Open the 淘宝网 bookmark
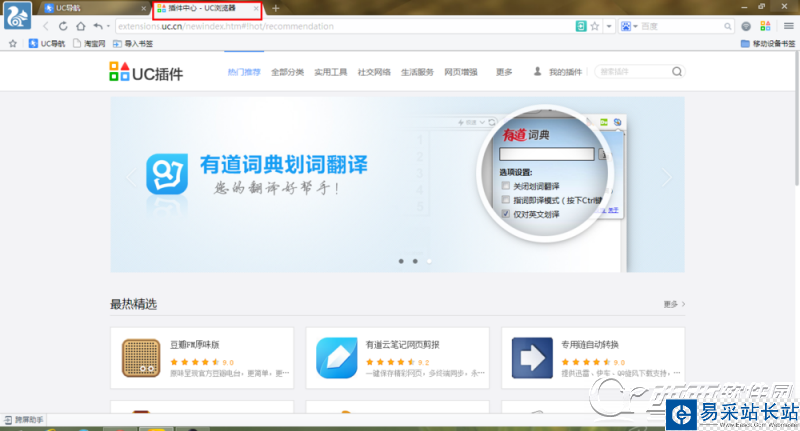The image size is (800, 431). pos(89,44)
